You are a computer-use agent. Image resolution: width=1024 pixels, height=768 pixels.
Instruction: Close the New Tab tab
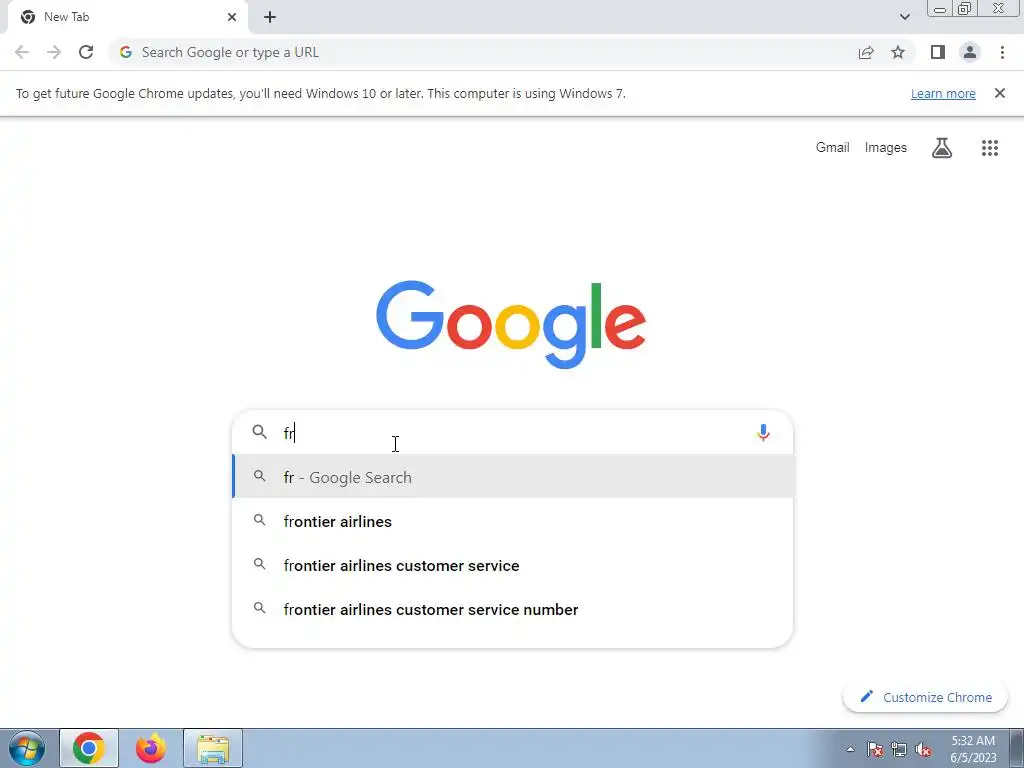tap(232, 17)
